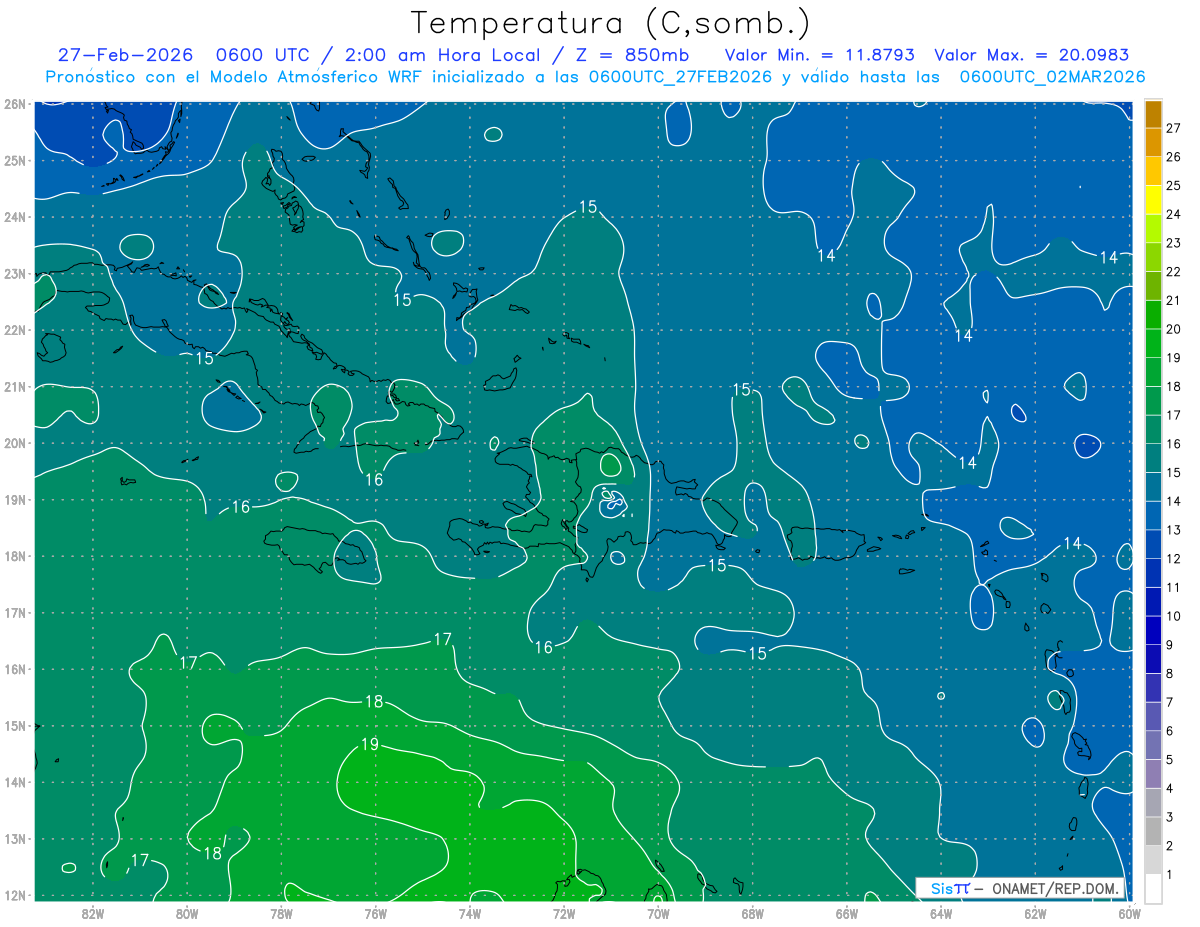This screenshot has width=1200, height=927.
Task: Click the '22N' latitude axis label
Action: point(14,330)
